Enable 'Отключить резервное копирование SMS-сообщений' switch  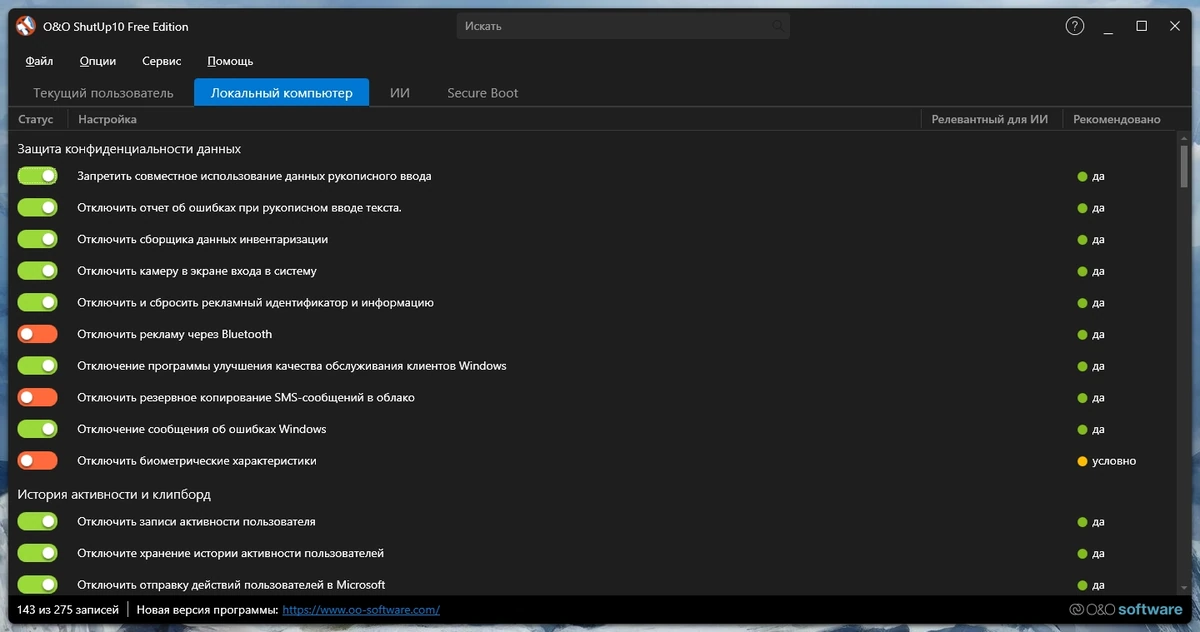tap(38, 398)
